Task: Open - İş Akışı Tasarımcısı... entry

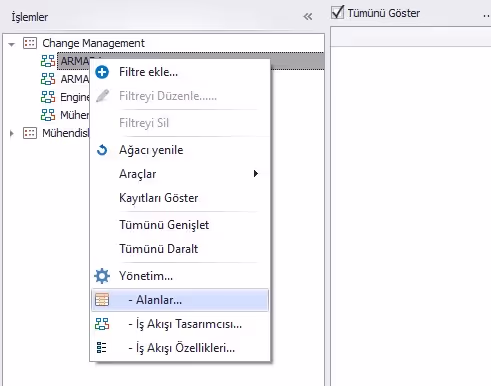Action: coord(180,324)
